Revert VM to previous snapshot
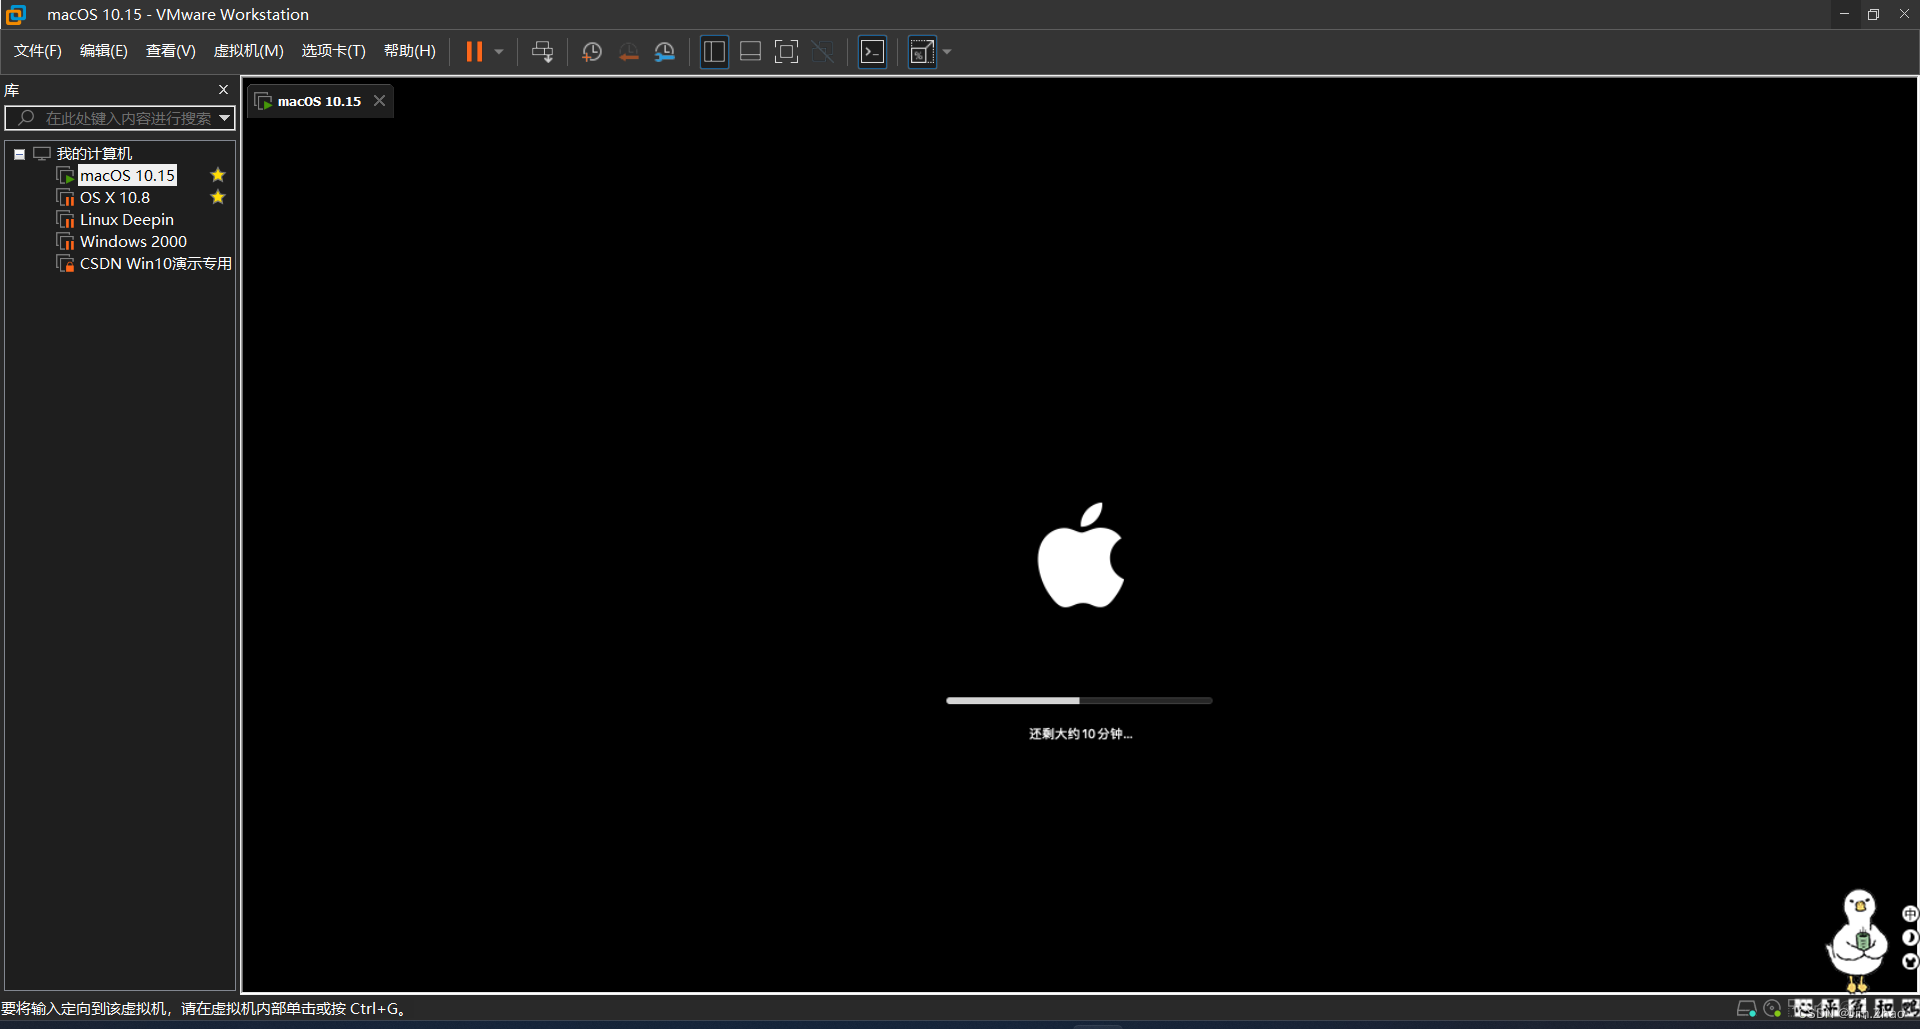 point(628,52)
